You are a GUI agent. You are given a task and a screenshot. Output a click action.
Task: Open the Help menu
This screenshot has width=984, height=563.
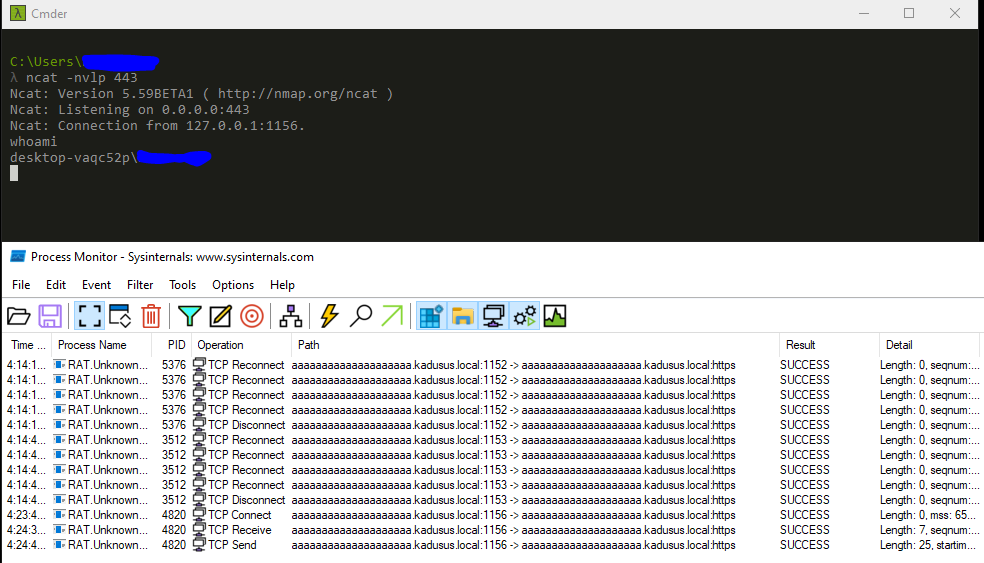[x=282, y=285]
